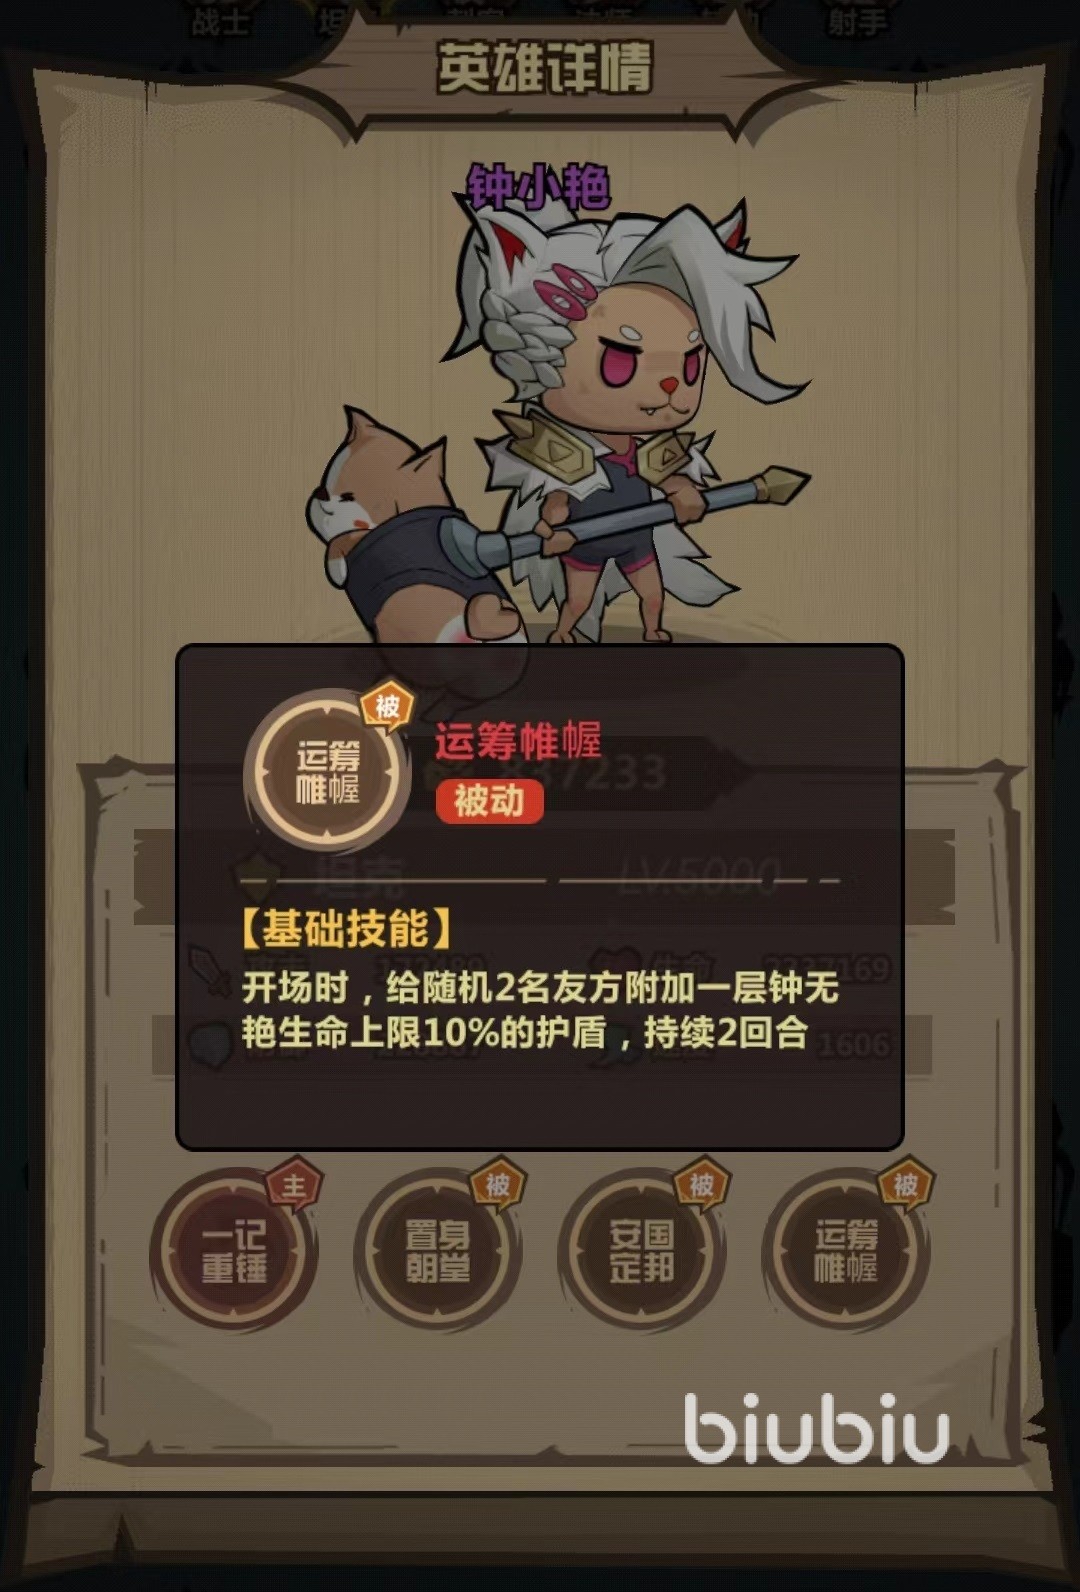Screen dimensions: 1080x1592
Task: Tap the dimmed sword attack stat icon
Action: click(212, 971)
